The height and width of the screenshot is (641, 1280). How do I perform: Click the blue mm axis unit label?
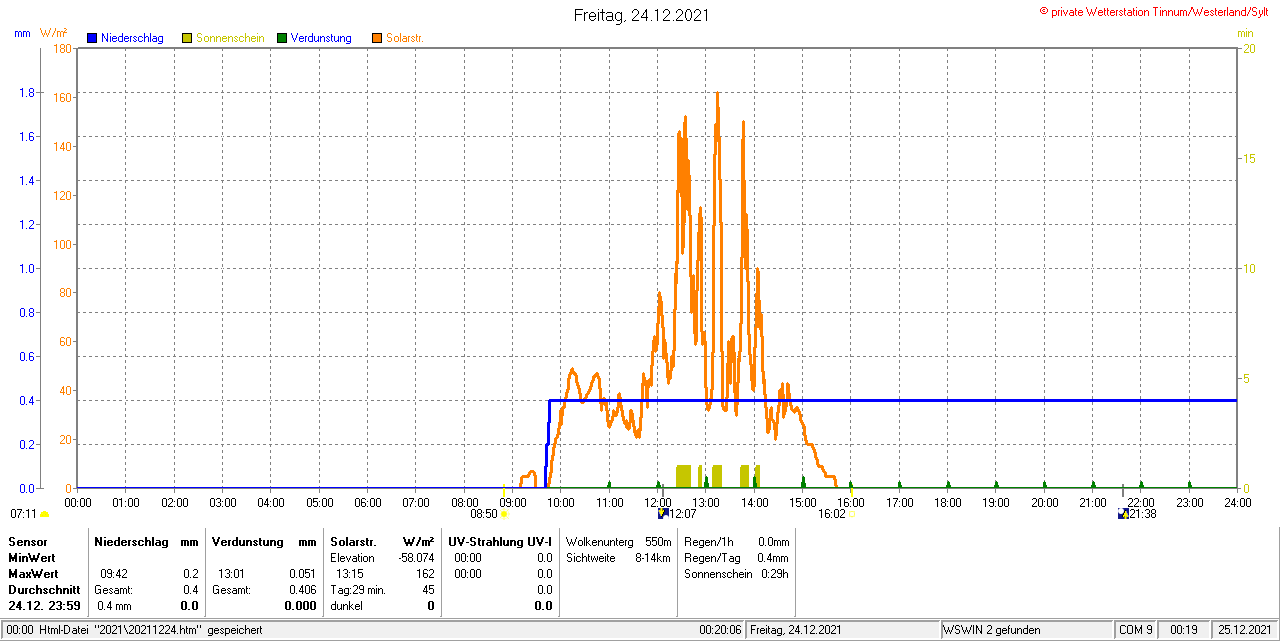(x=22, y=33)
